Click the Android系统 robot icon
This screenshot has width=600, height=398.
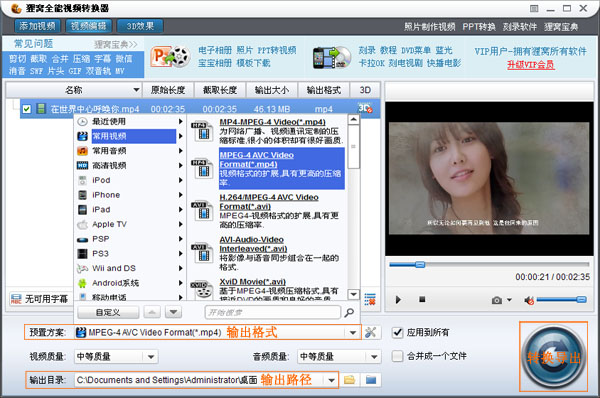82,283
